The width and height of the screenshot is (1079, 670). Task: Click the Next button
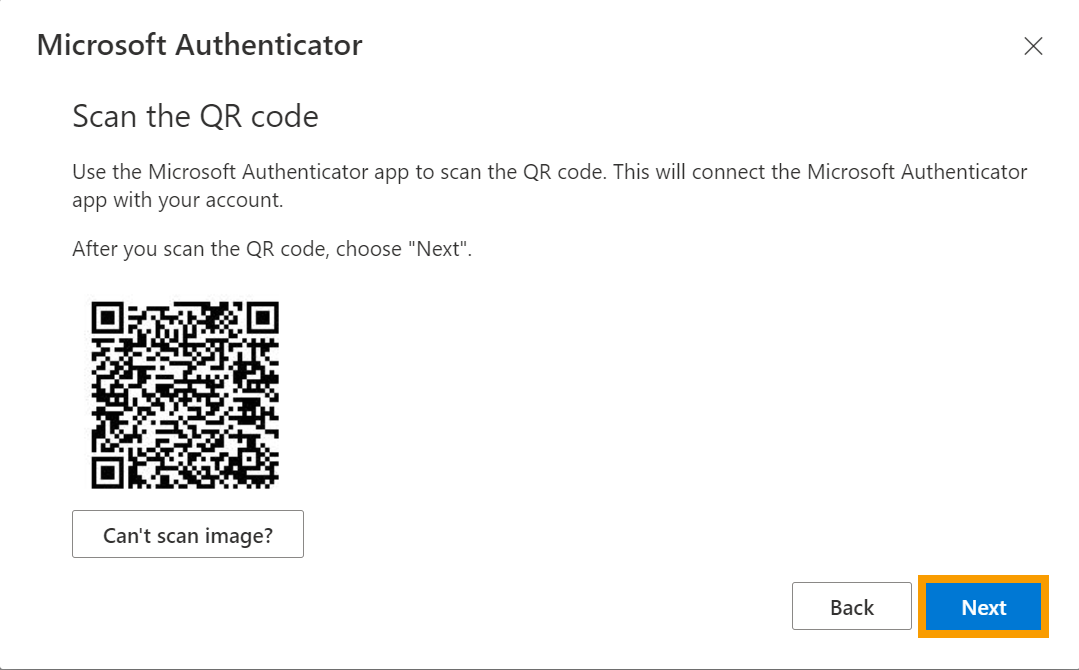click(x=983, y=607)
